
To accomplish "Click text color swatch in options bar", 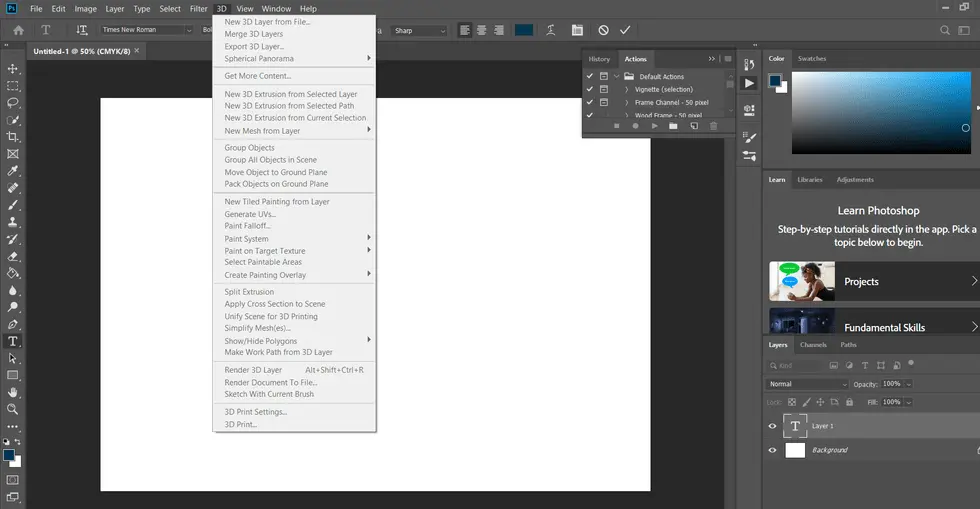I will point(524,30).
